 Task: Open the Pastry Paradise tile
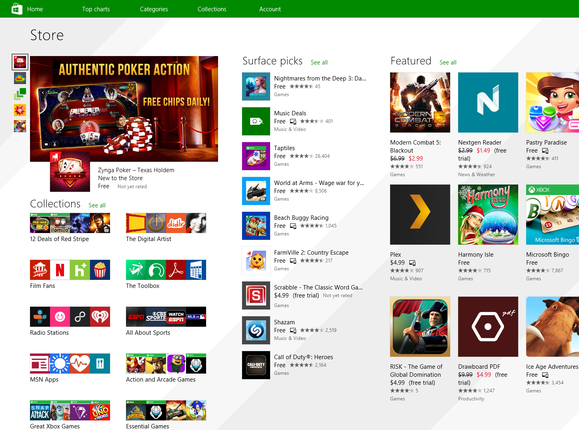coord(552,102)
